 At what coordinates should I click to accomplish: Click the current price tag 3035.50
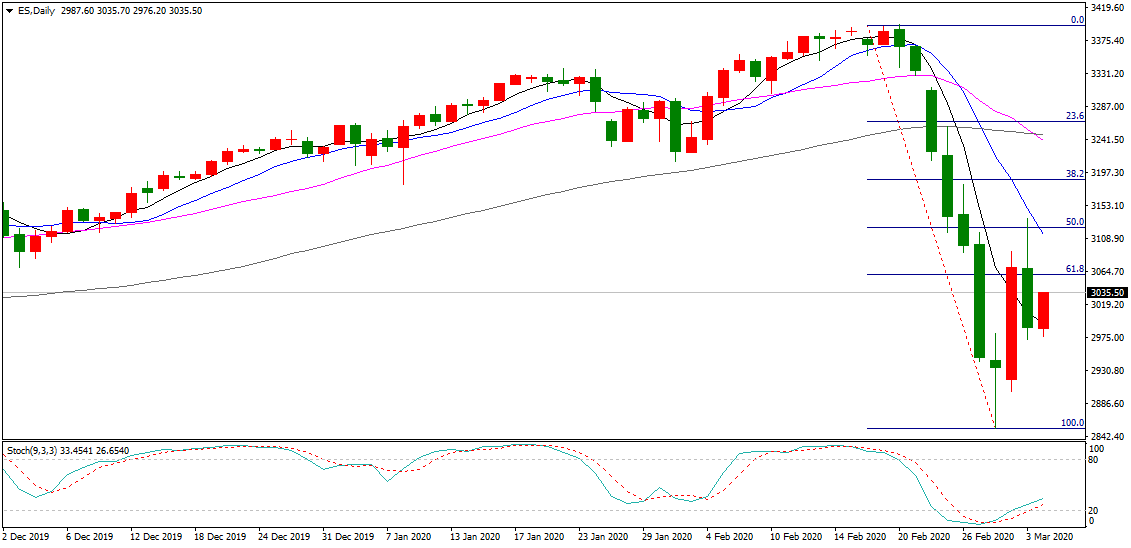pyautogui.click(x=1107, y=293)
